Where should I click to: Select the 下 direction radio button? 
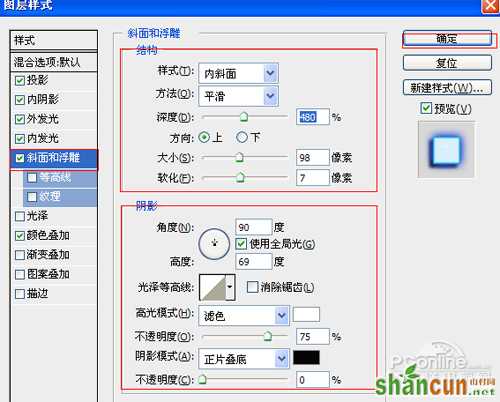(x=242, y=137)
